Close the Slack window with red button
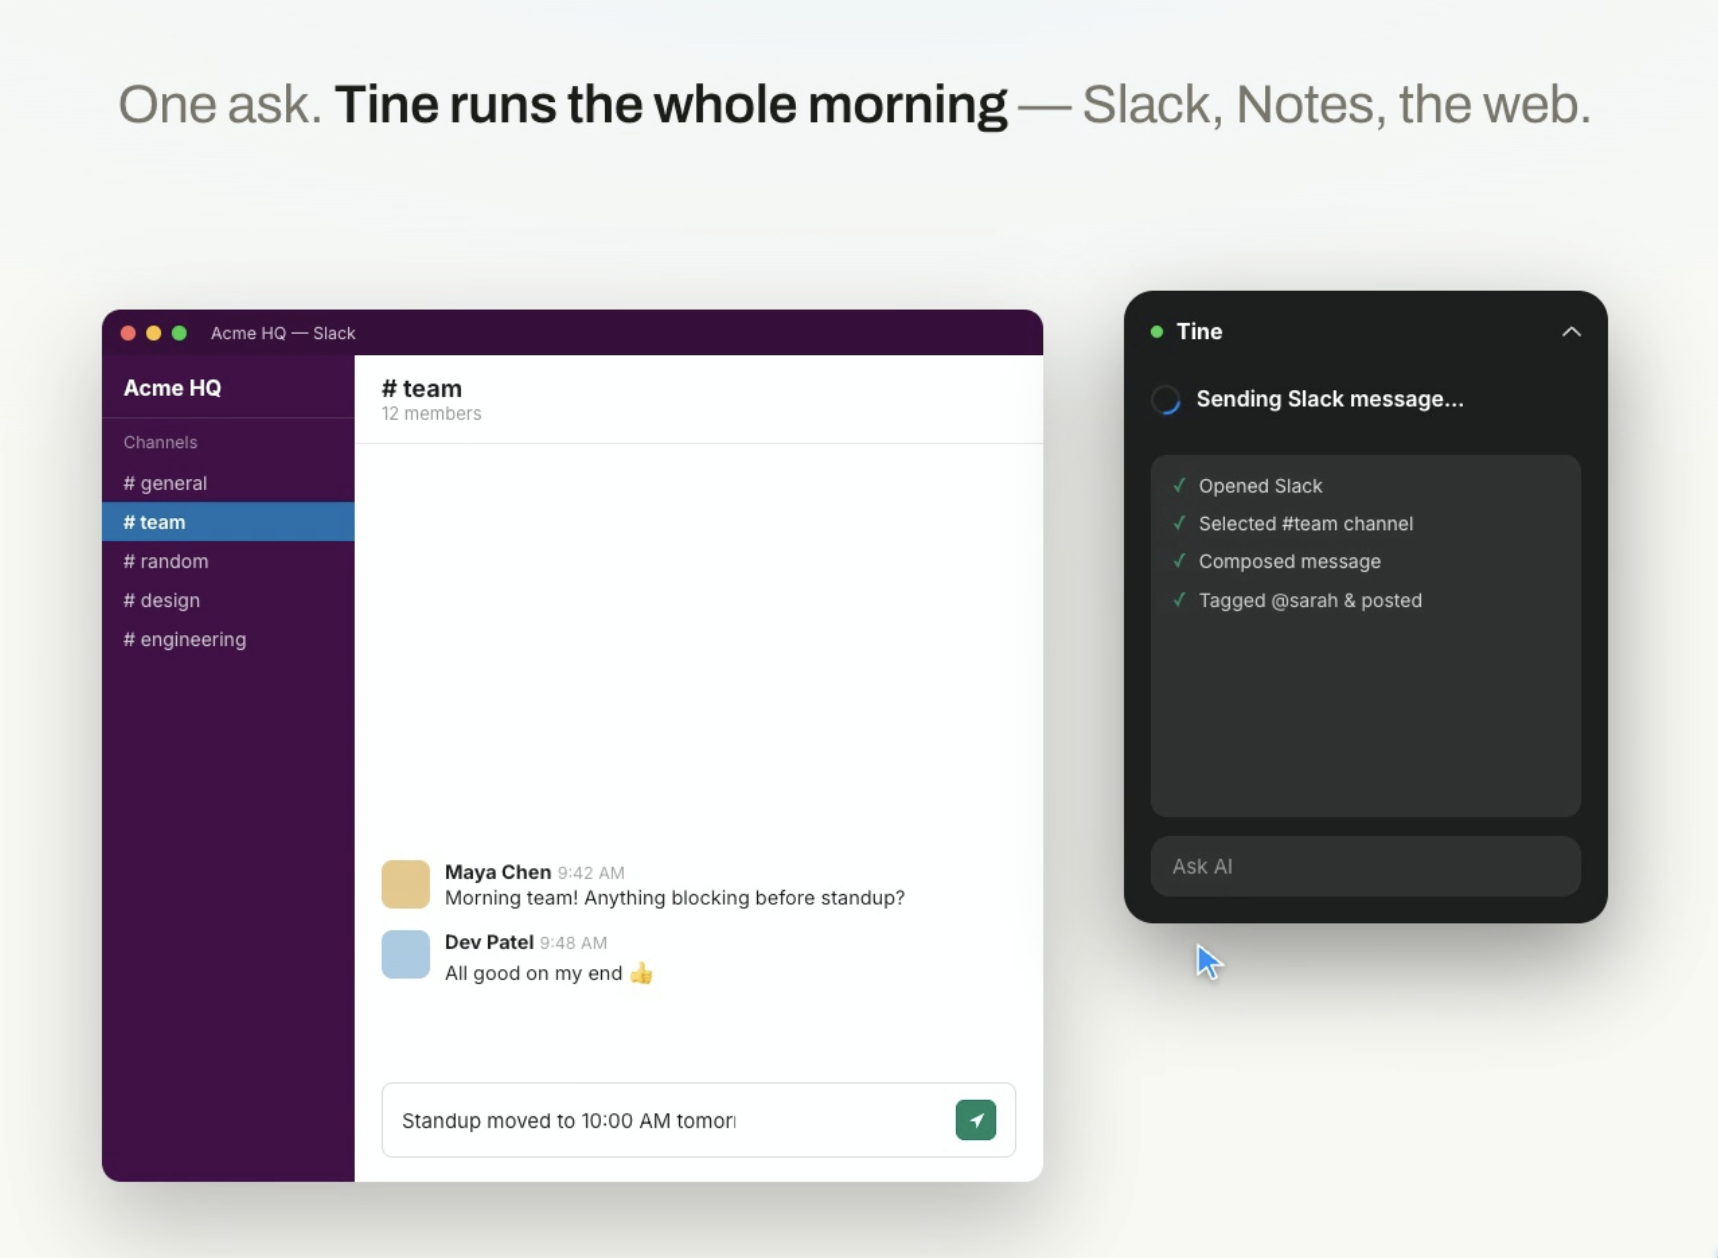1718x1258 pixels. [x=128, y=333]
